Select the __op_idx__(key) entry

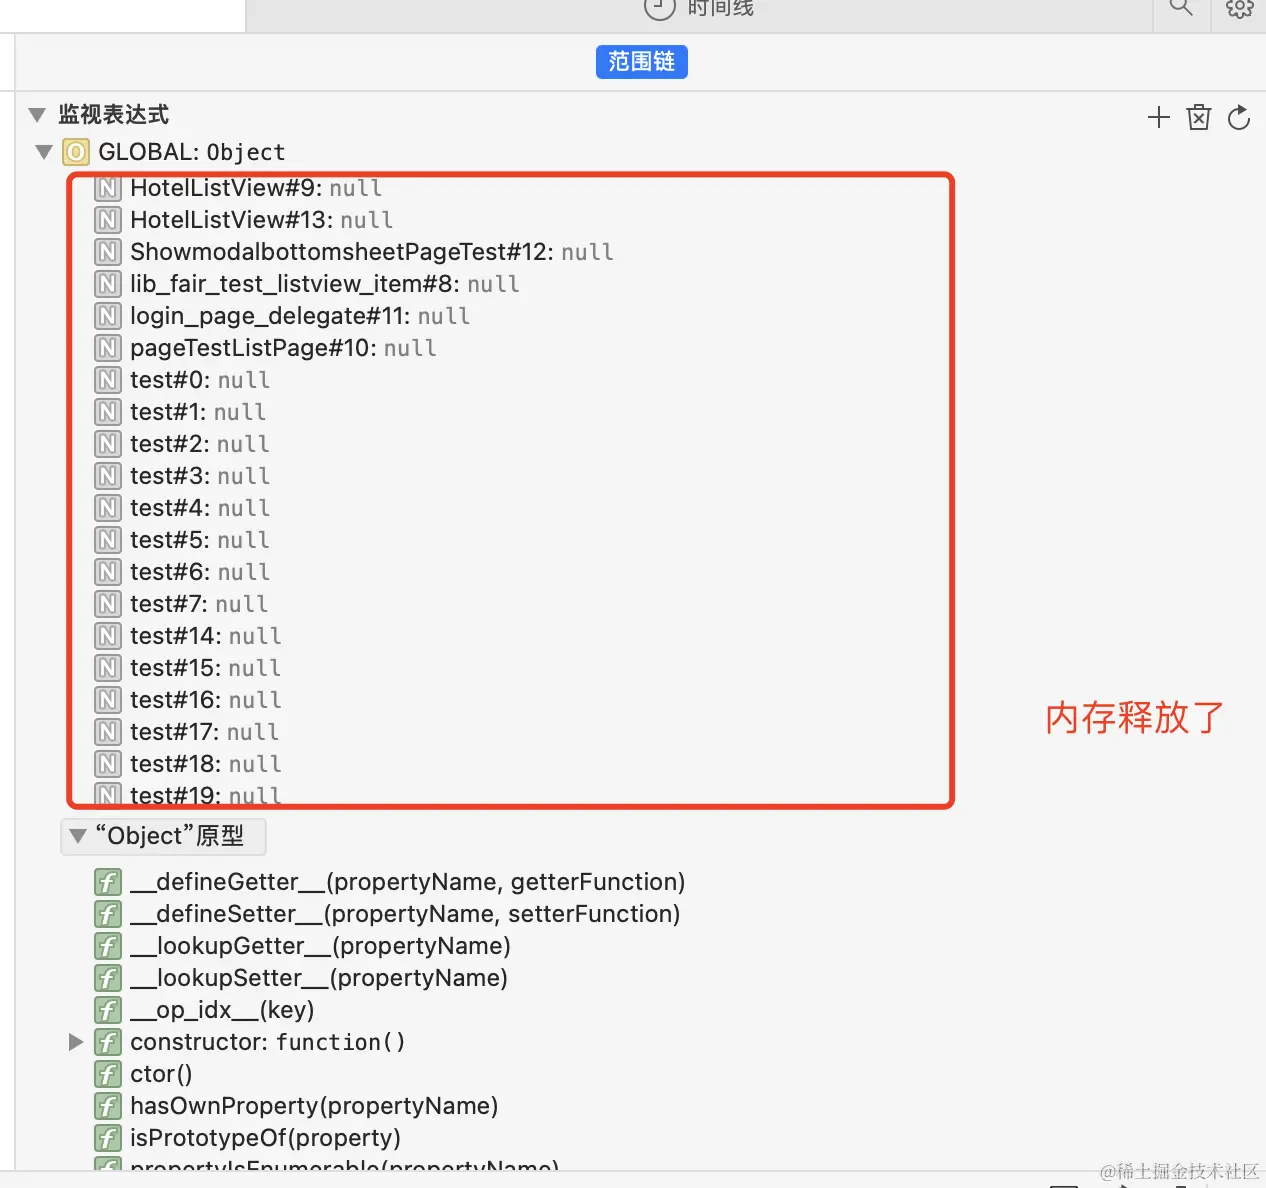pyautogui.click(x=205, y=1010)
